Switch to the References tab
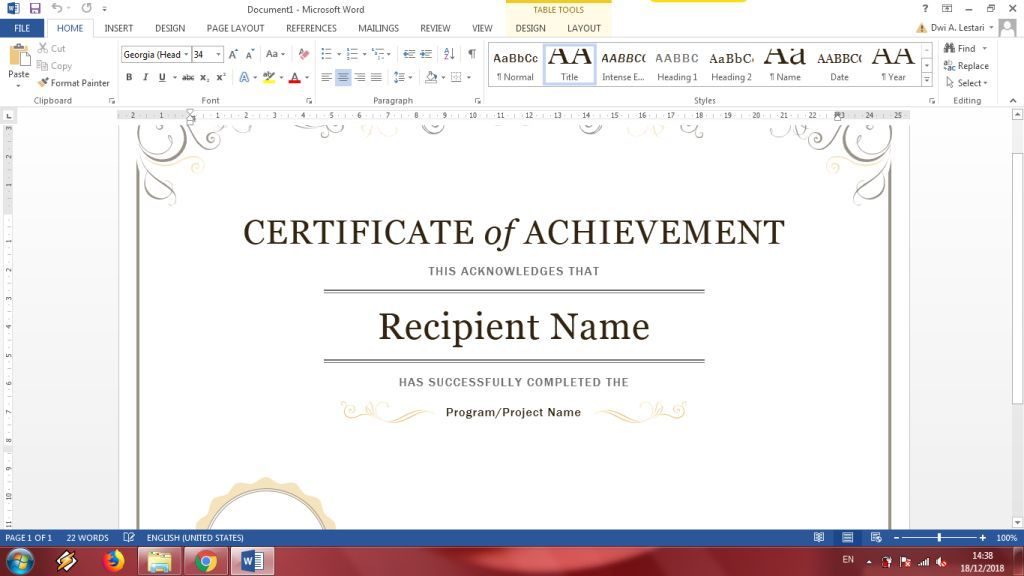Screen dimensions: 1024x576 311,28
